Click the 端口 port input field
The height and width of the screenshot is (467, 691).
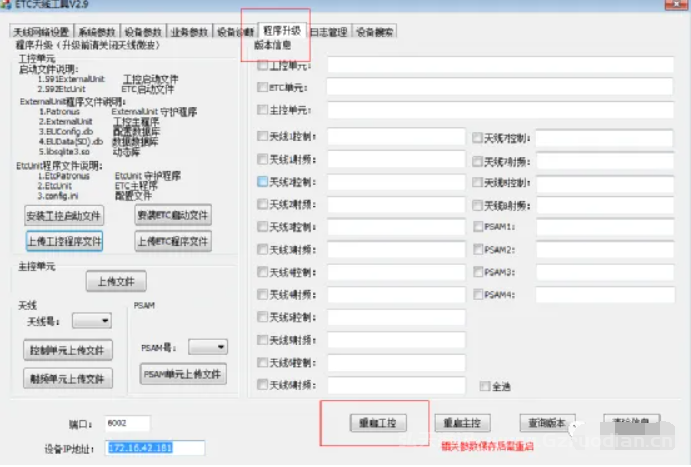coord(128,422)
